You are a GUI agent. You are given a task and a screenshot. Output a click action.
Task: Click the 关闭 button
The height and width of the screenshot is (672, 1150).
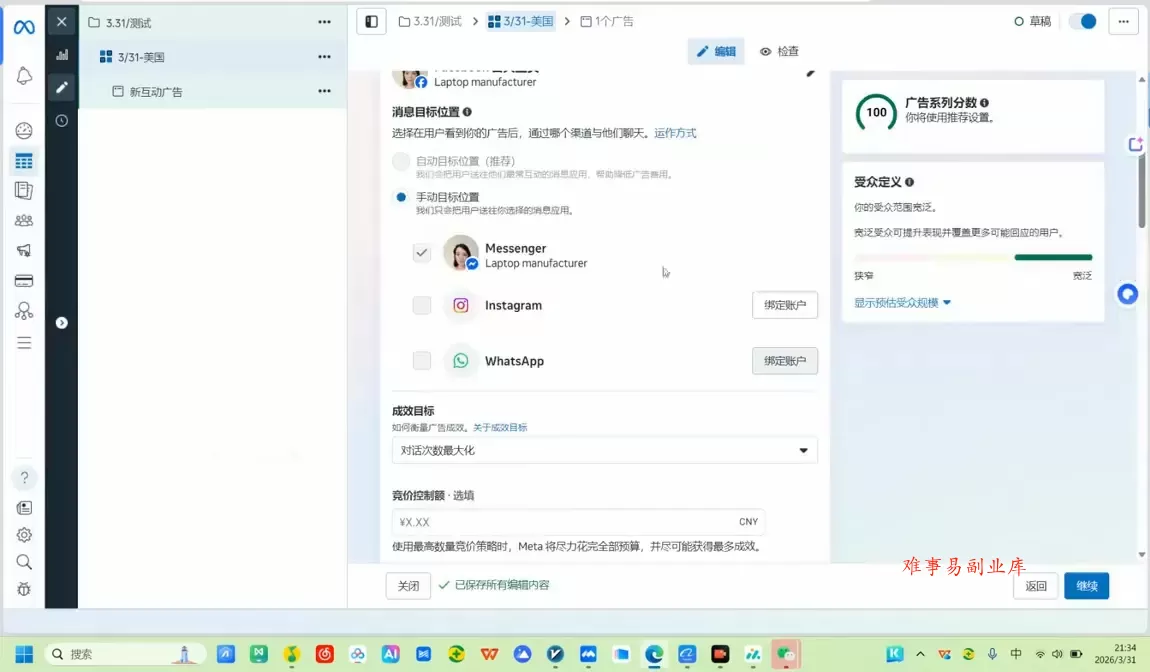[408, 585]
